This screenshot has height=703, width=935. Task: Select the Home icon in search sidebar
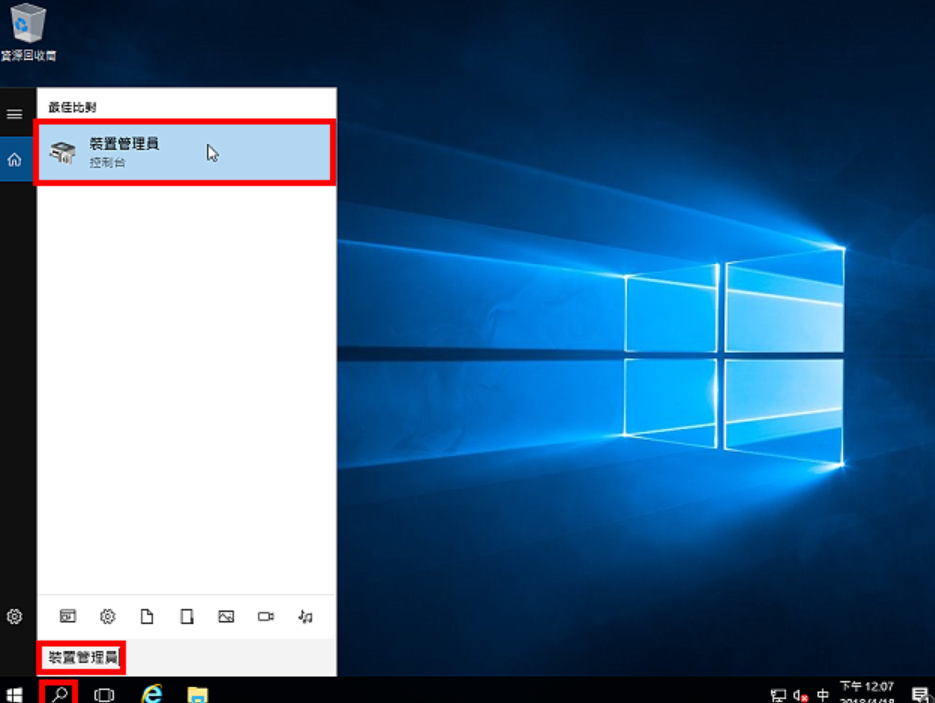click(14, 159)
